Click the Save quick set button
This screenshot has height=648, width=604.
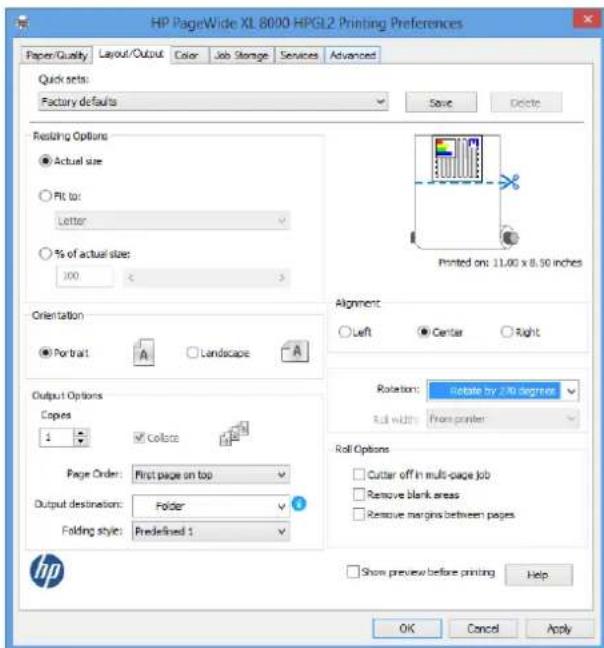441,102
